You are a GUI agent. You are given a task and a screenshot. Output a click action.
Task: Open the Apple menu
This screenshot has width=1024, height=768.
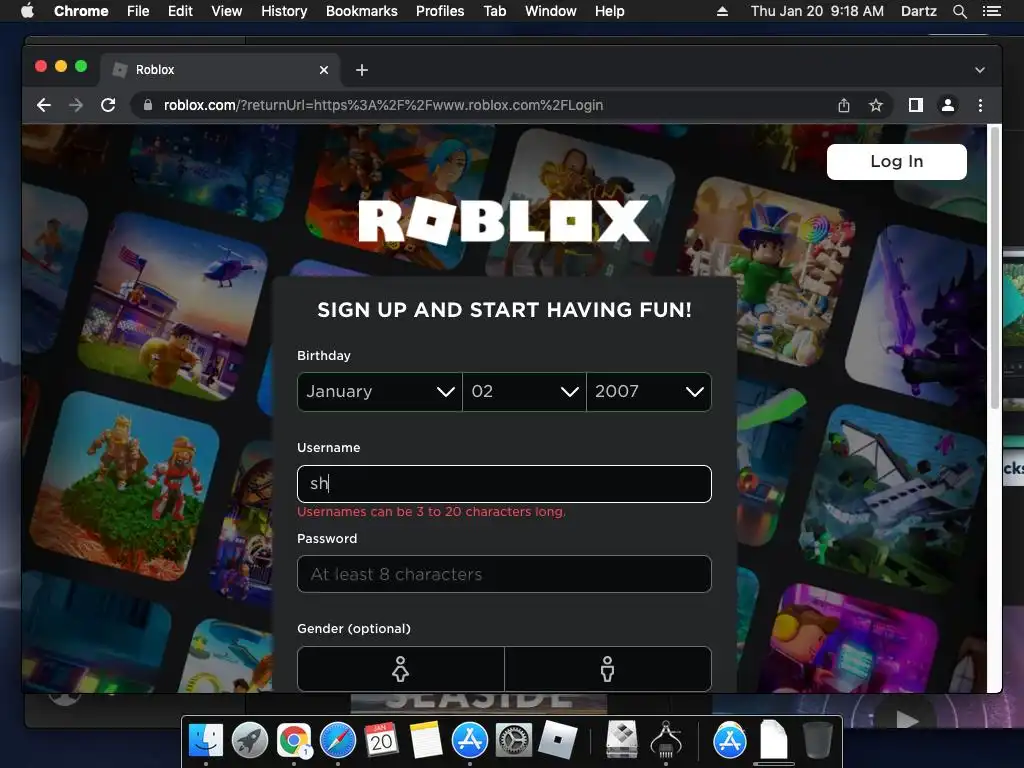coord(27,11)
